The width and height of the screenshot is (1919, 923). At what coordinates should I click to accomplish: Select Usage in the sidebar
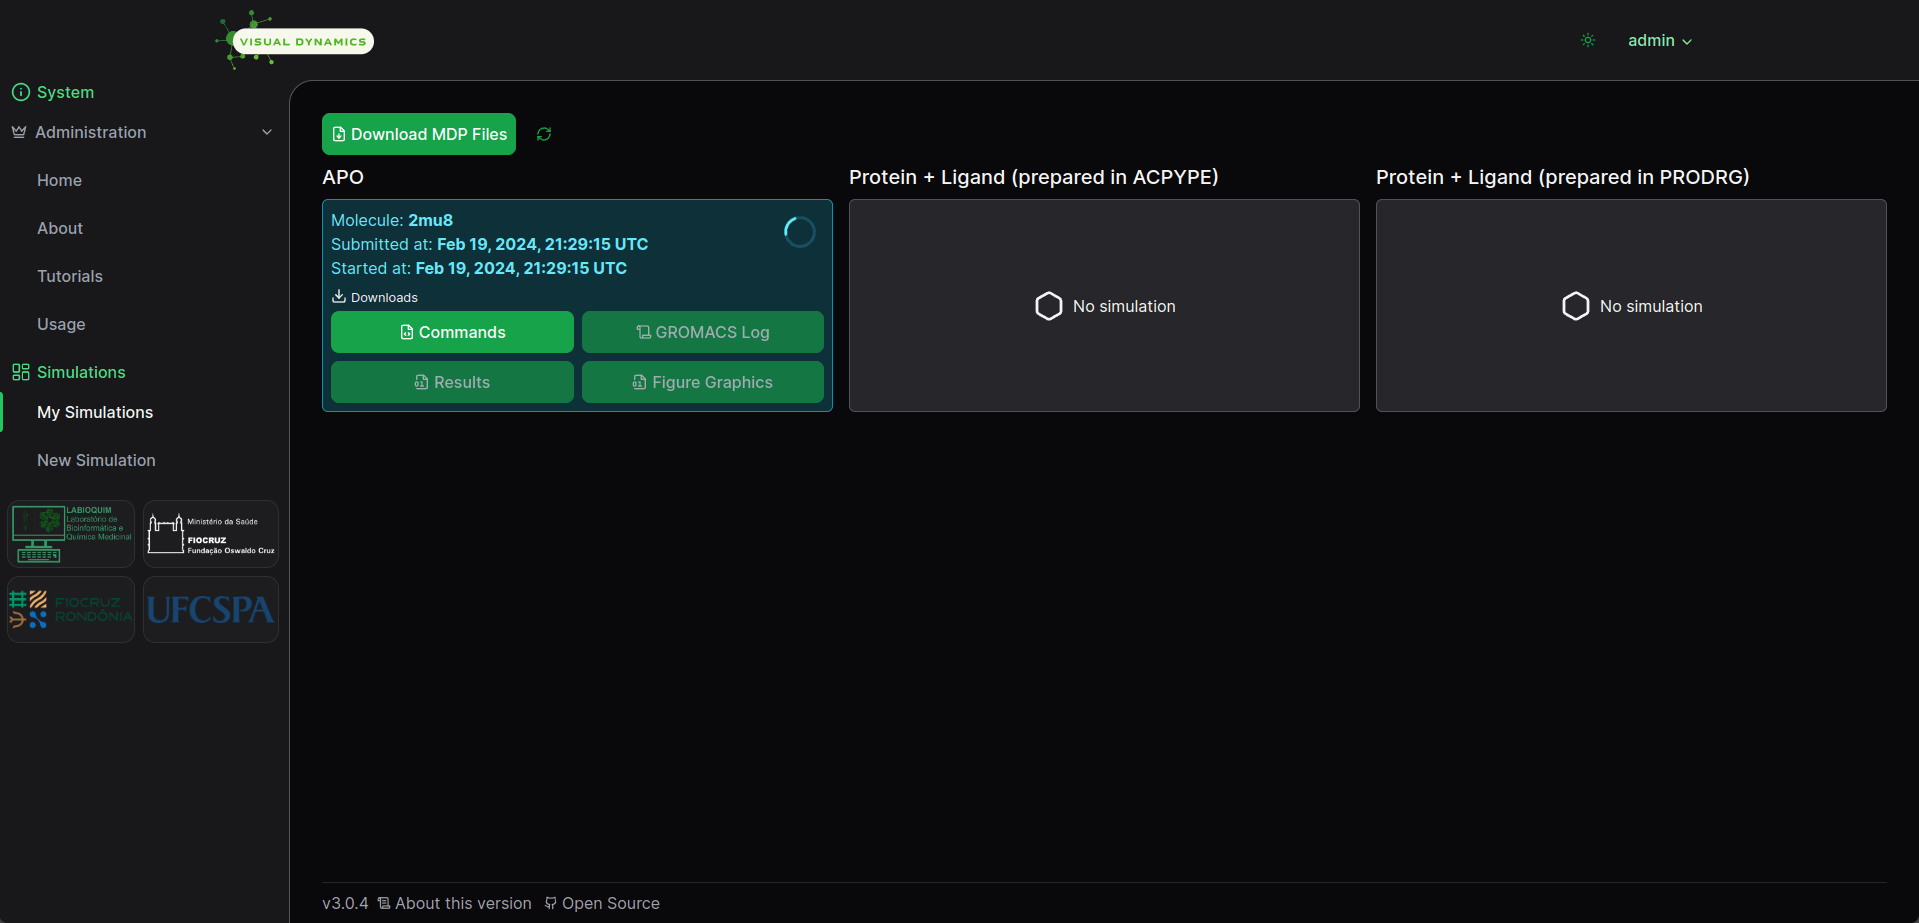point(61,324)
